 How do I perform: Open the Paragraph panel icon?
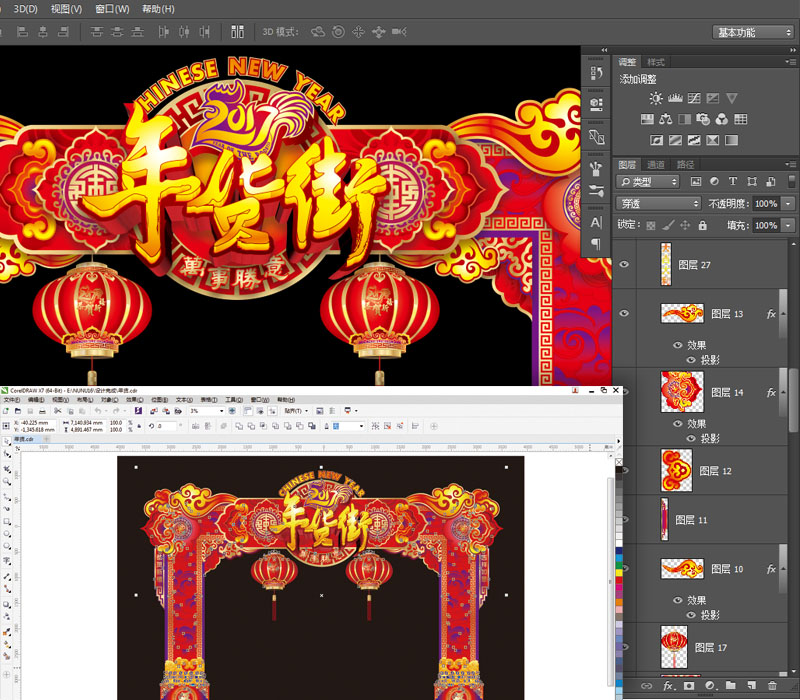click(596, 244)
